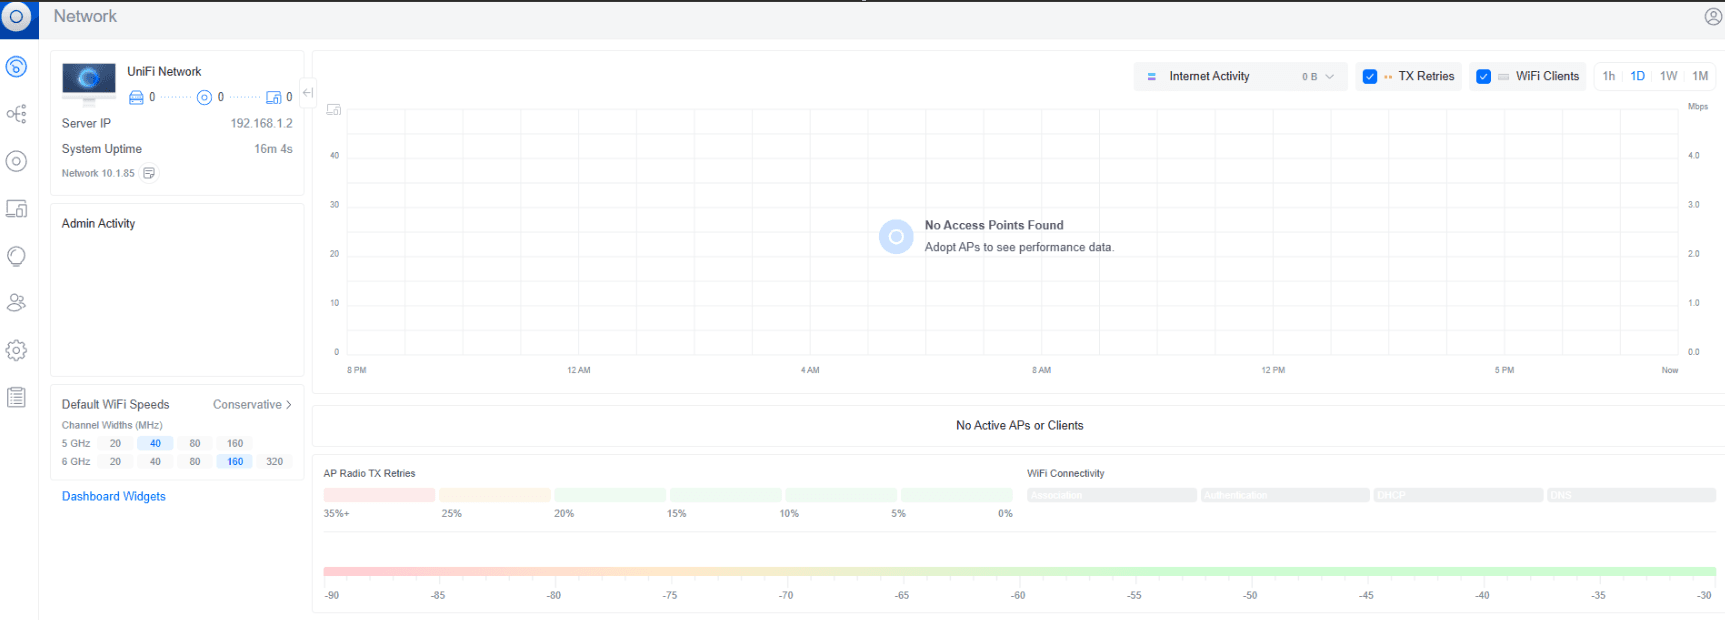This screenshot has width=1725, height=620.
Task: Collapse the left info panel with the arrow
Action: coord(308,93)
